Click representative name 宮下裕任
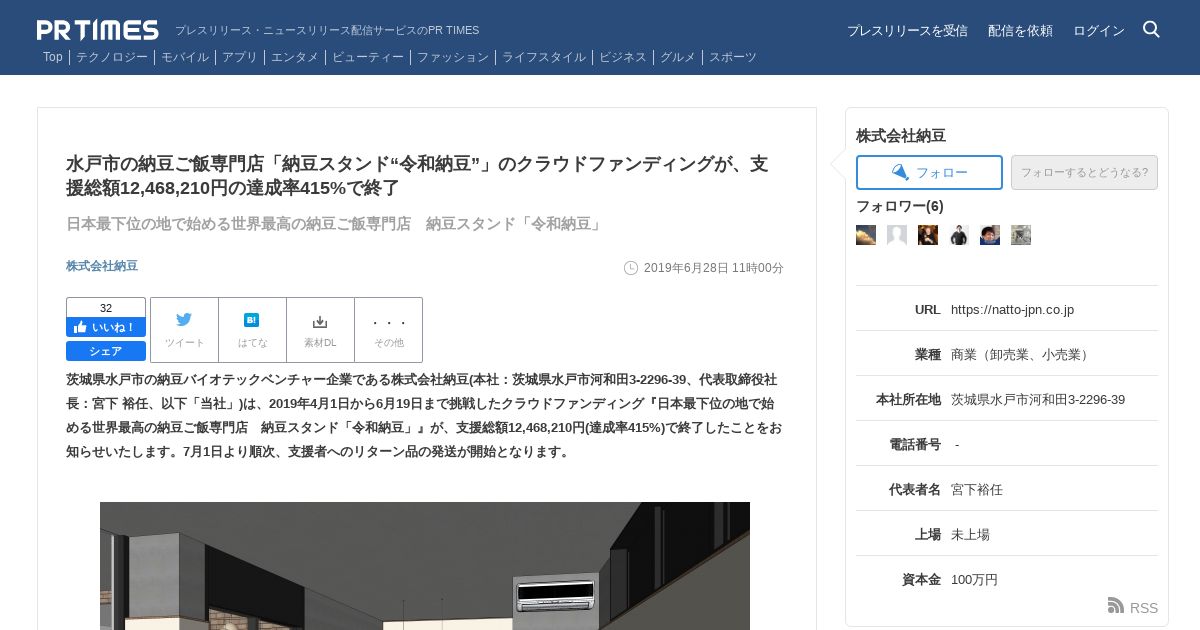 pyautogui.click(x=977, y=490)
